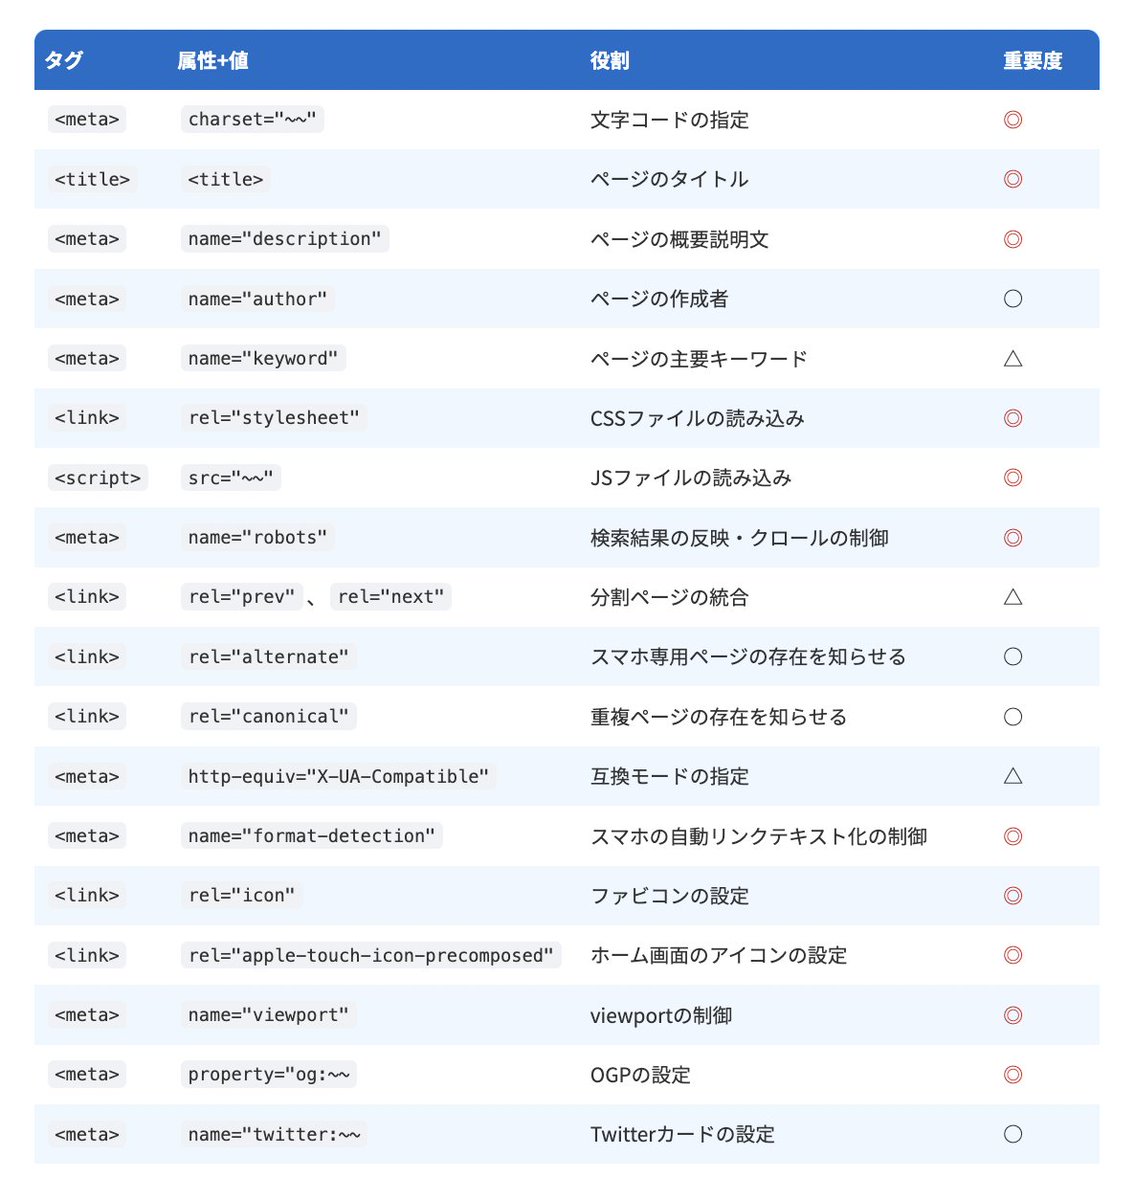Viewport: 1135px width, 1200px height.
Task: Click 互換モードの指定 text
Action: point(669,776)
